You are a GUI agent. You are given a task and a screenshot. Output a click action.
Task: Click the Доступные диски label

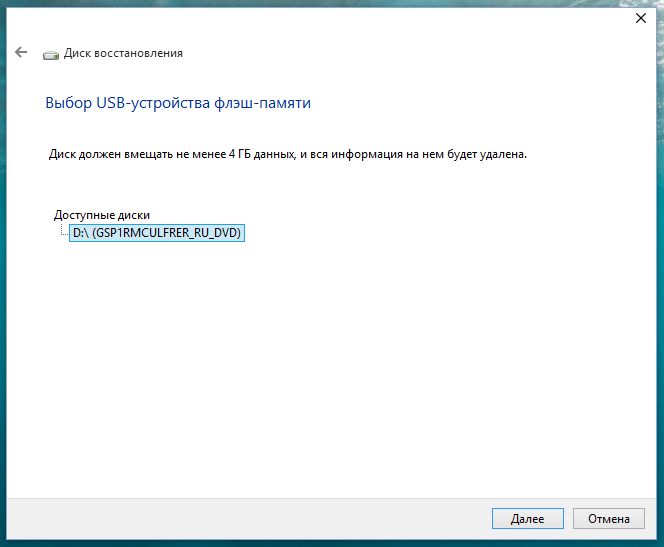(x=102, y=215)
